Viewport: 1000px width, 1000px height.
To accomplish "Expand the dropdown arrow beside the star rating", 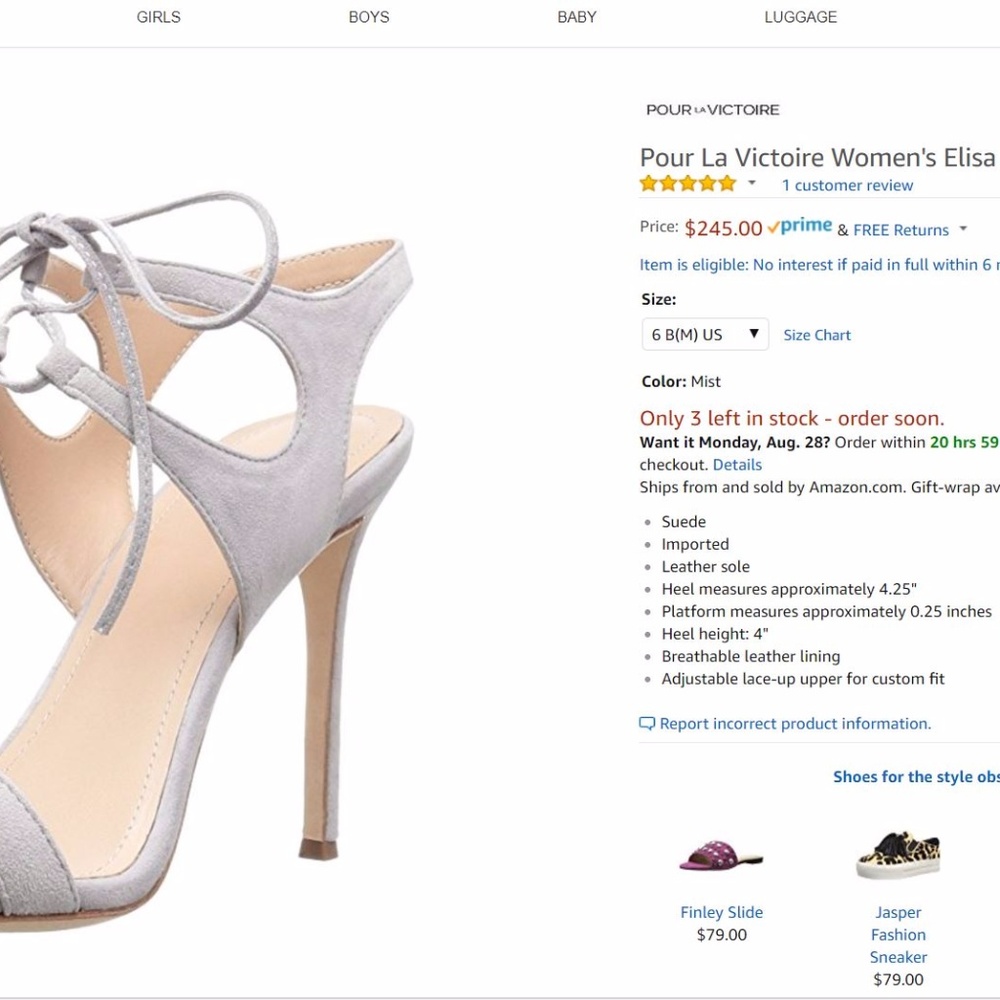I will pos(752,184).
